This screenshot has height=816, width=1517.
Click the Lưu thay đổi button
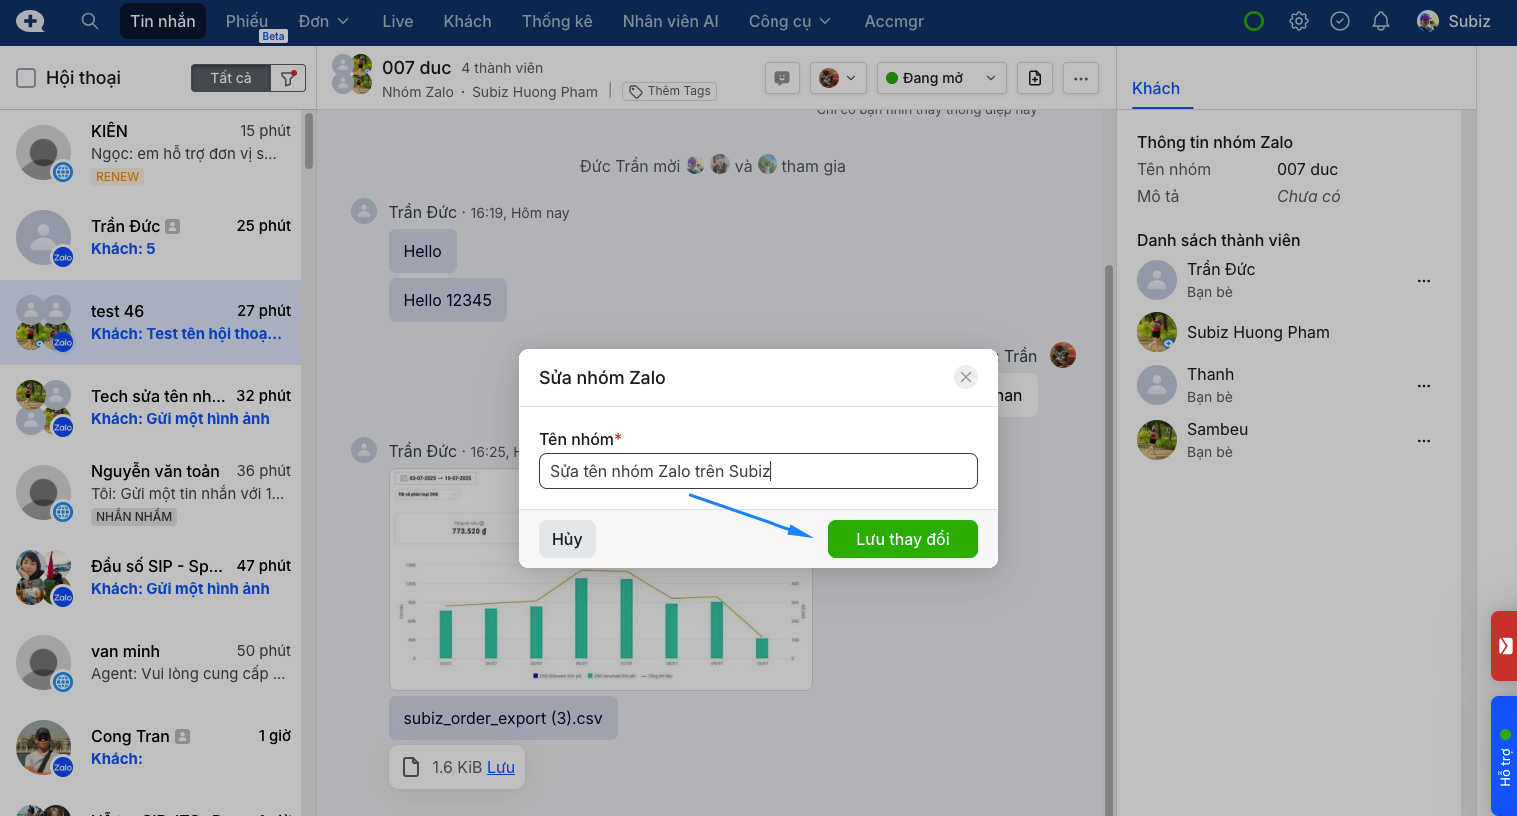click(902, 539)
